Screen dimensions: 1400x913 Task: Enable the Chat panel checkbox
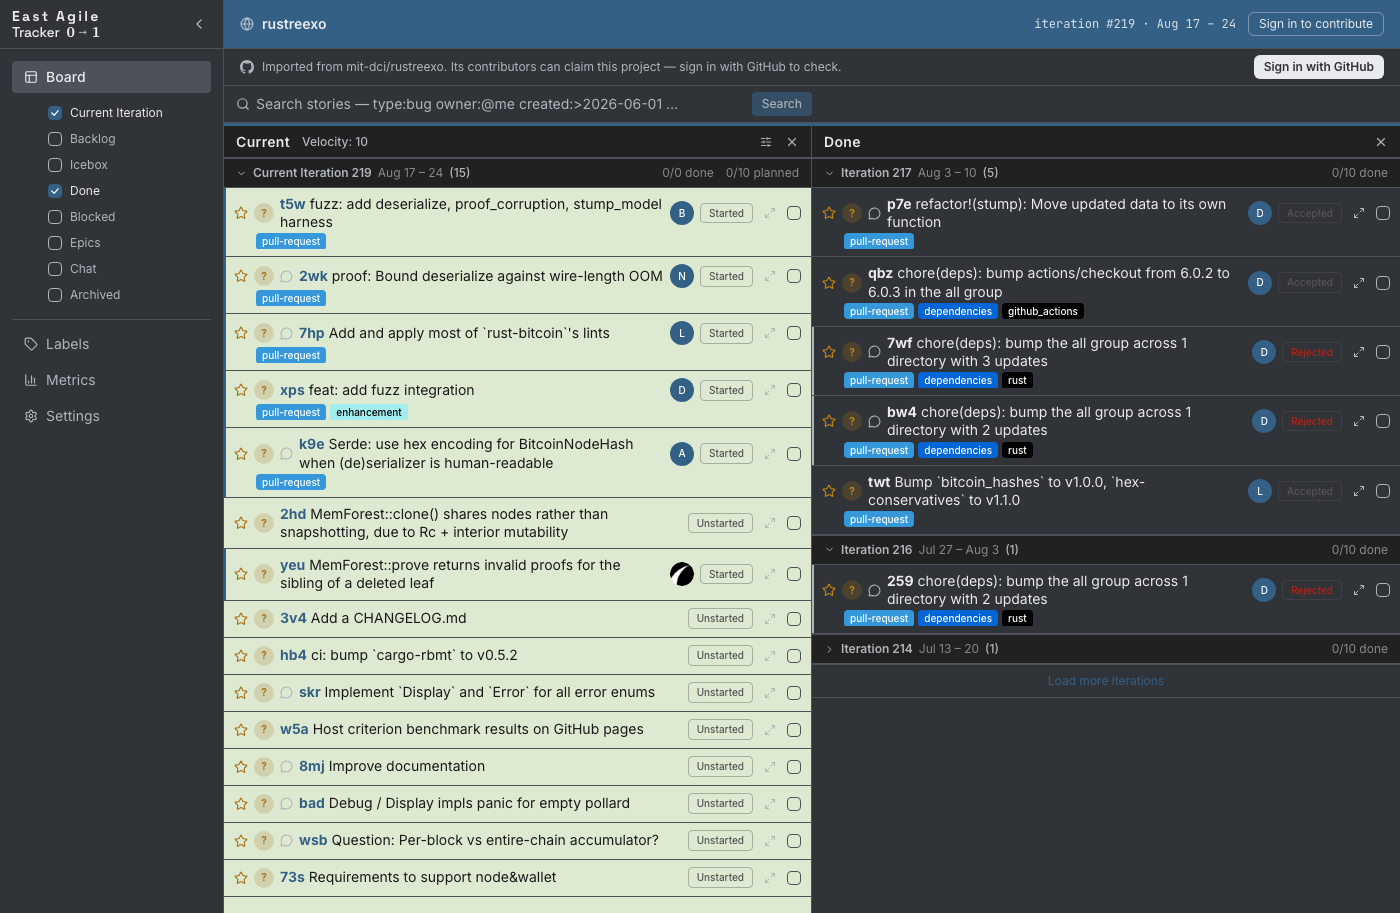tap(55, 269)
